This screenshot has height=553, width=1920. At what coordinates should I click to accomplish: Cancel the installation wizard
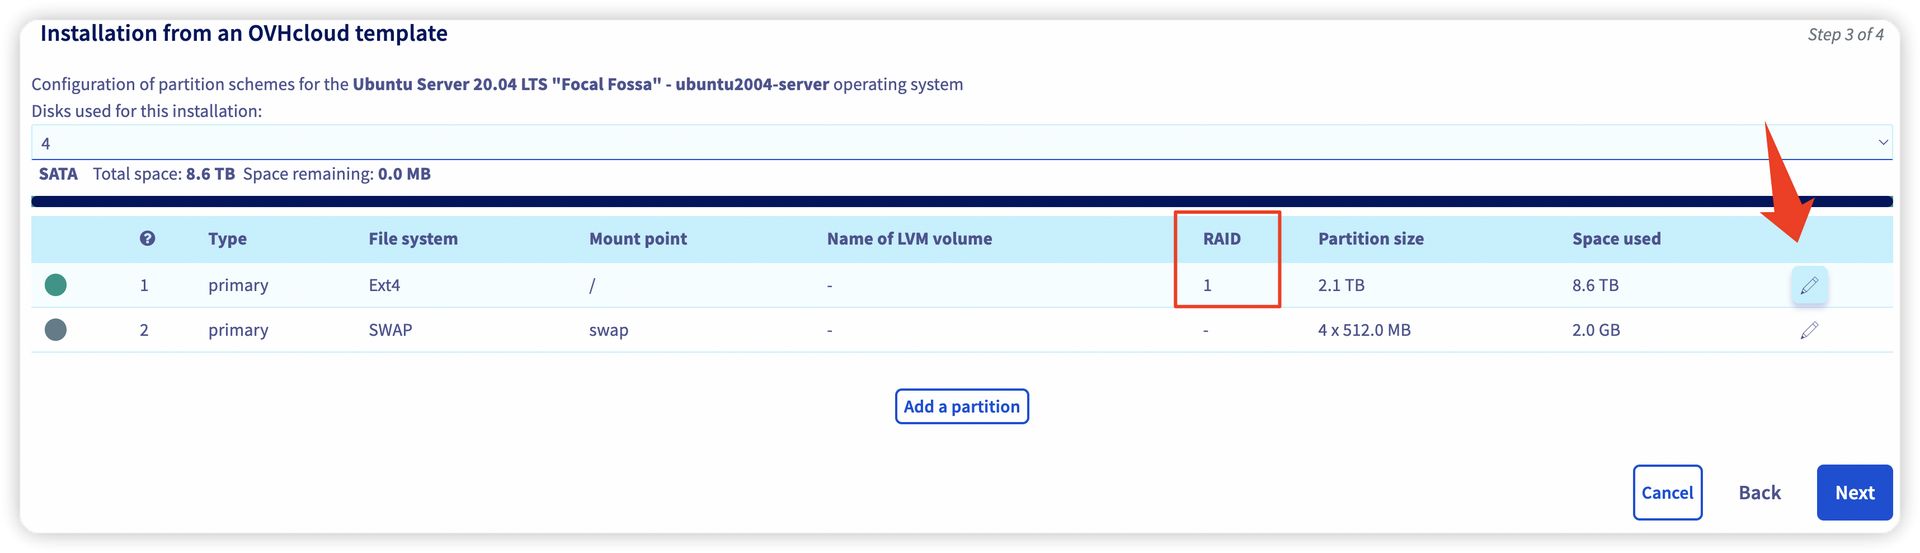click(x=1667, y=492)
